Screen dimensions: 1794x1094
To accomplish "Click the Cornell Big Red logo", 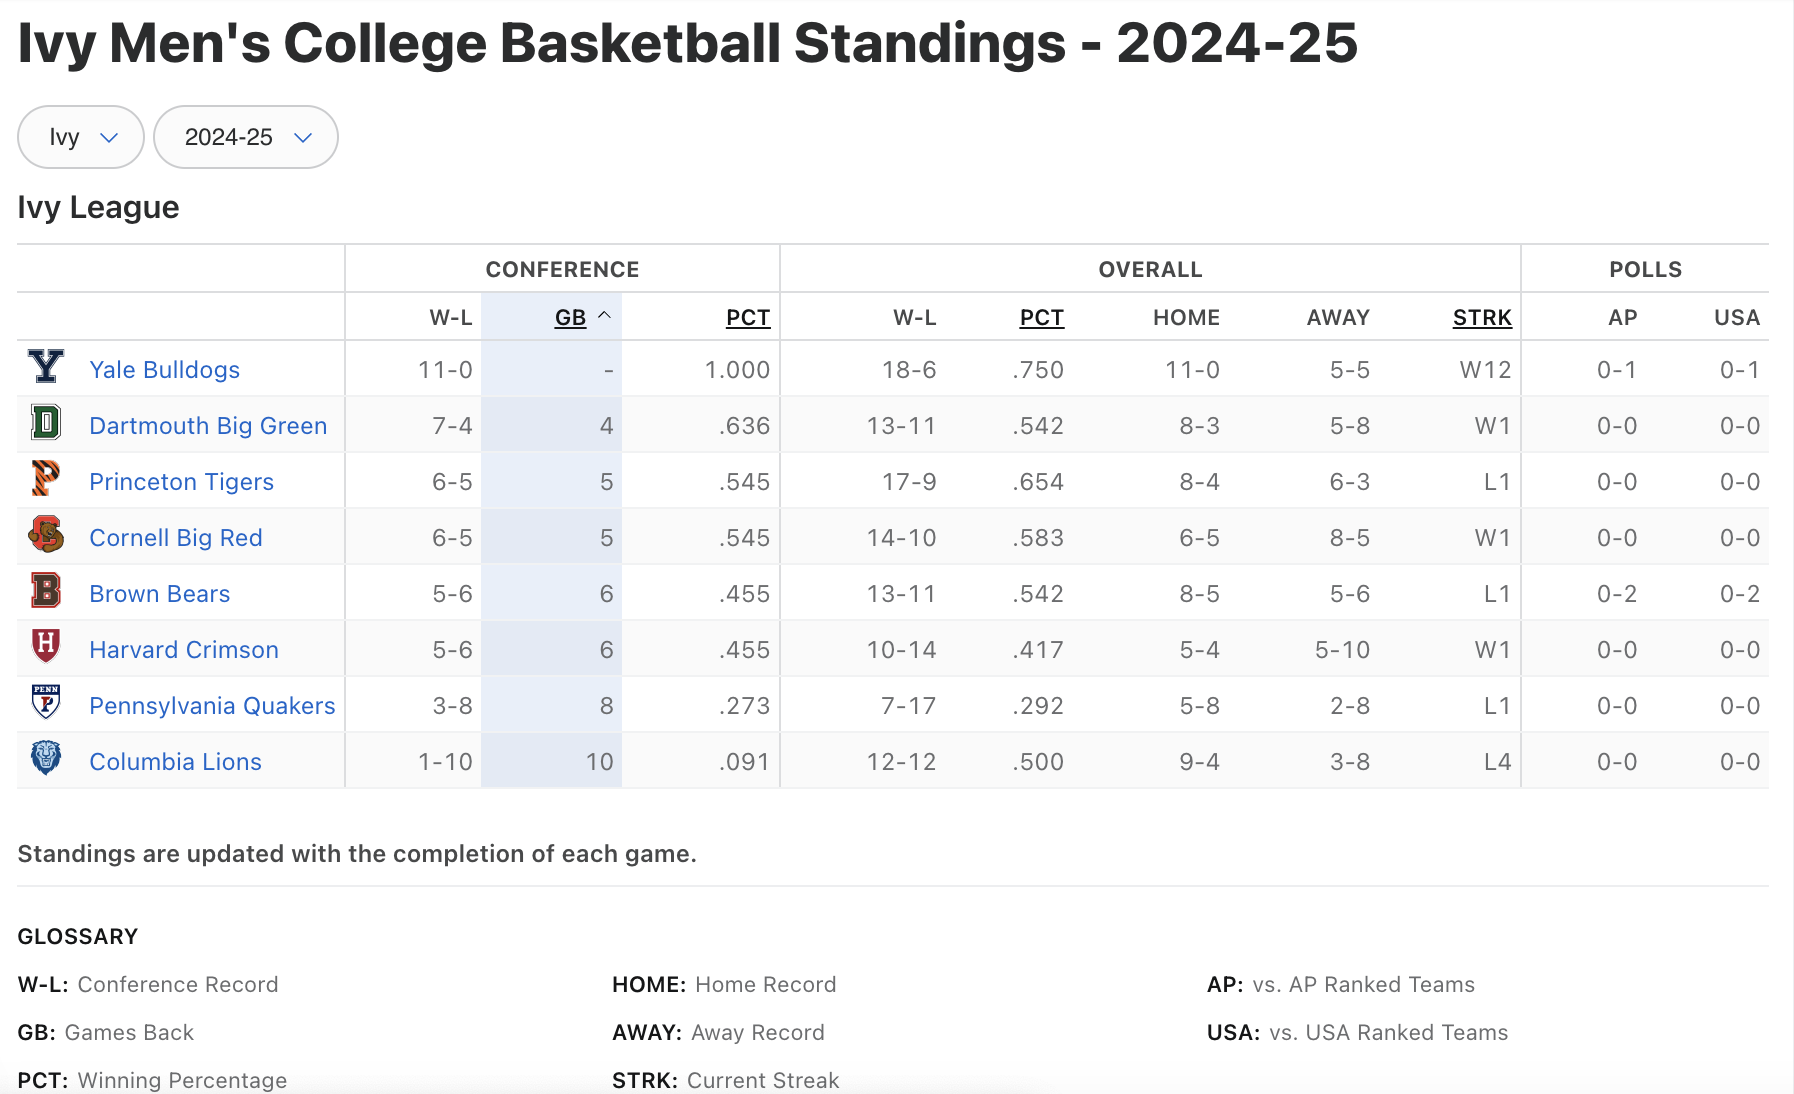I will (x=46, y=535).
